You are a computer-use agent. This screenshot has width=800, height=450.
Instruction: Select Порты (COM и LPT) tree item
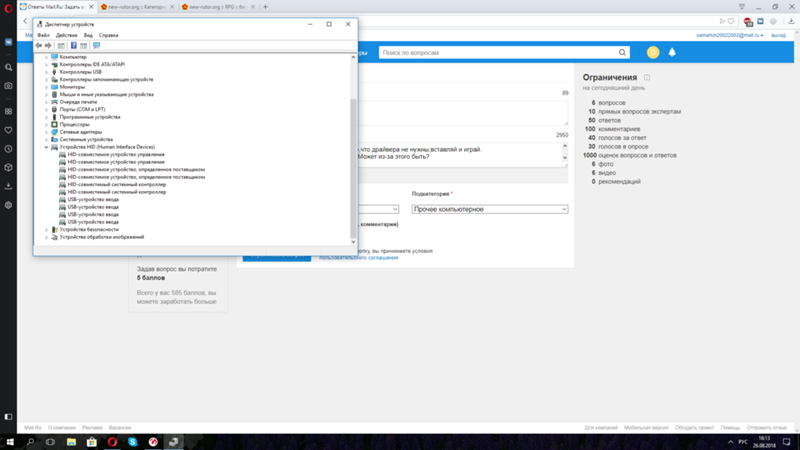[82, 109]
